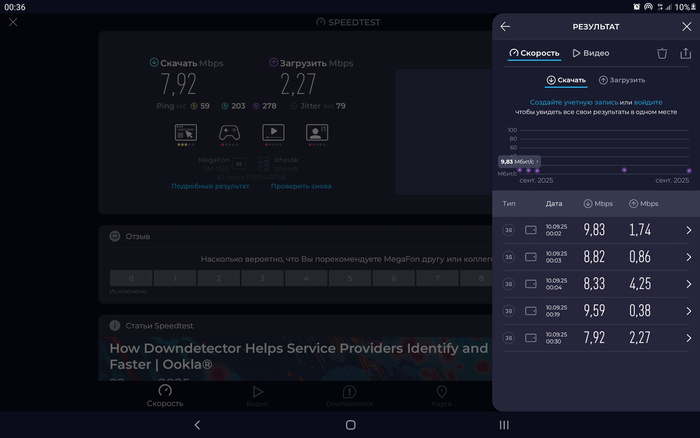
Task: Open details chevron for 7,92 Mbps result
Action: (688, 338)
